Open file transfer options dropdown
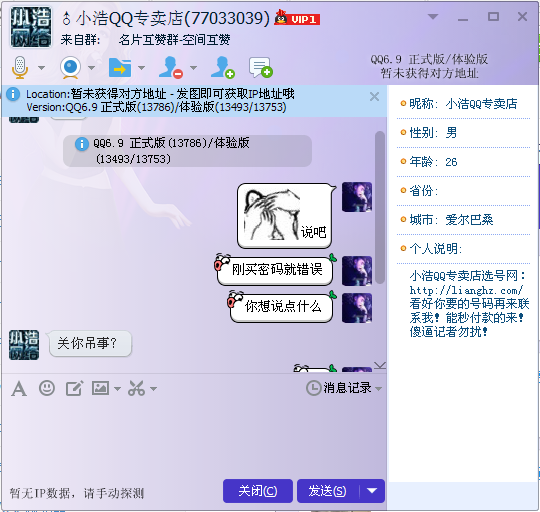 click(x=141, y=67)
